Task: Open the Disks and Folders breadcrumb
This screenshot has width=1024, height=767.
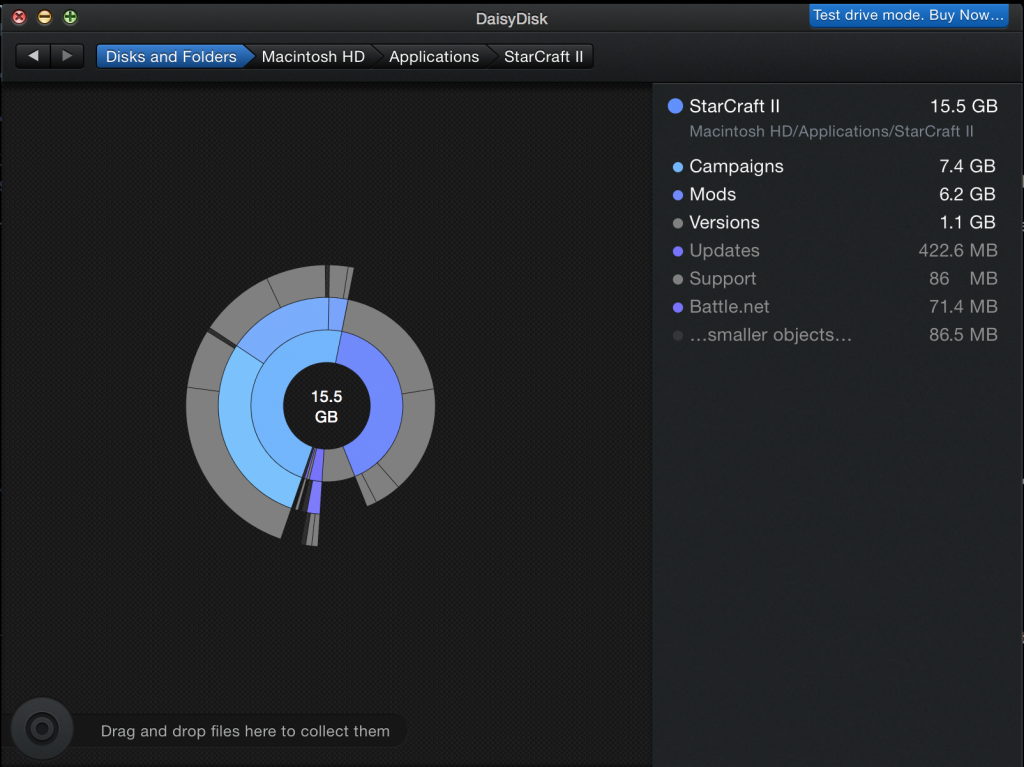Action: 171,56
